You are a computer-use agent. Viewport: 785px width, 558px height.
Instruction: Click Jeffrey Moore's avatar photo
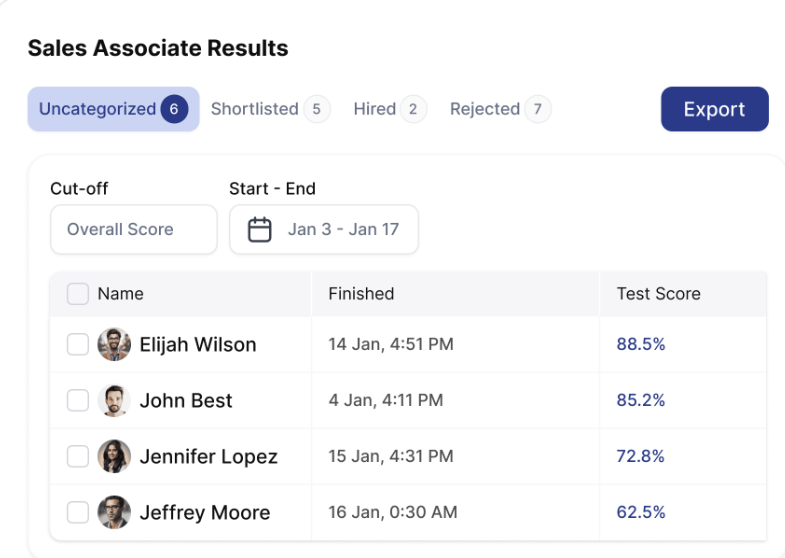pos(114,513)
